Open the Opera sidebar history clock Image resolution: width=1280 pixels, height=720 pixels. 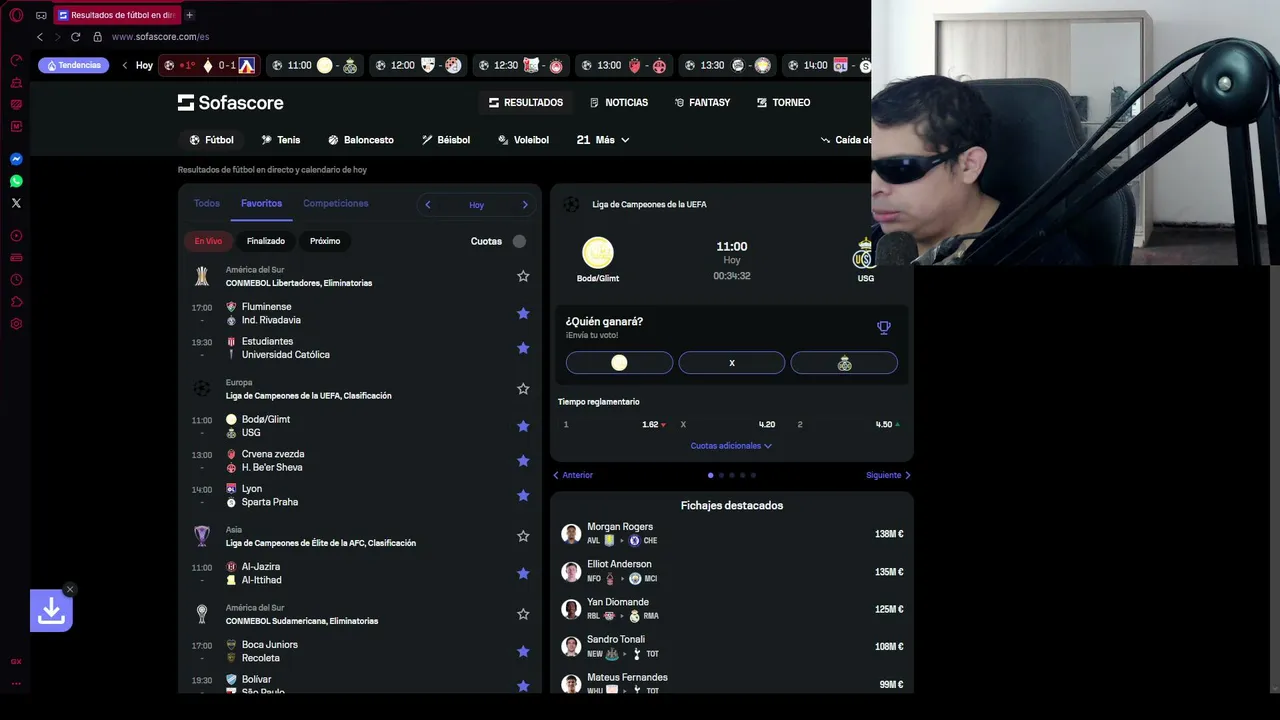point(16,280)
